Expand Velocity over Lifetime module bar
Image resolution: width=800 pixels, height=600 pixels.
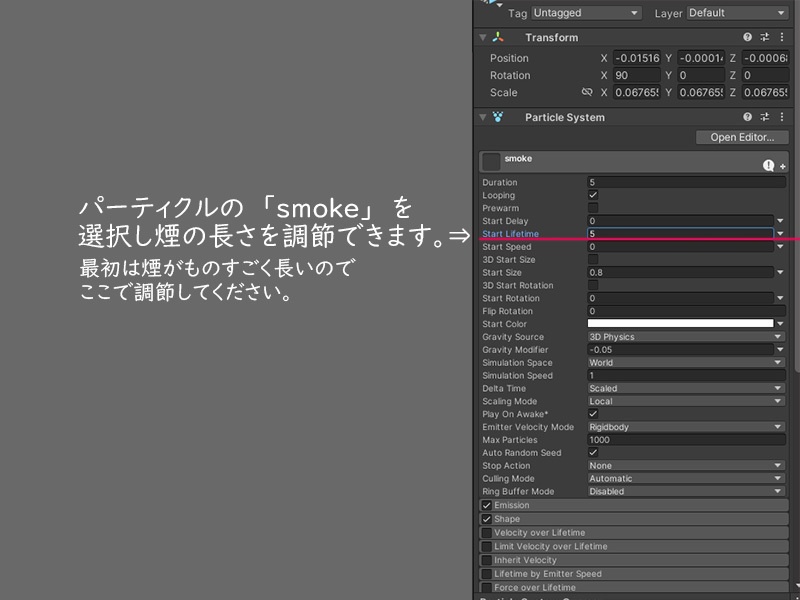pos(634,533)
